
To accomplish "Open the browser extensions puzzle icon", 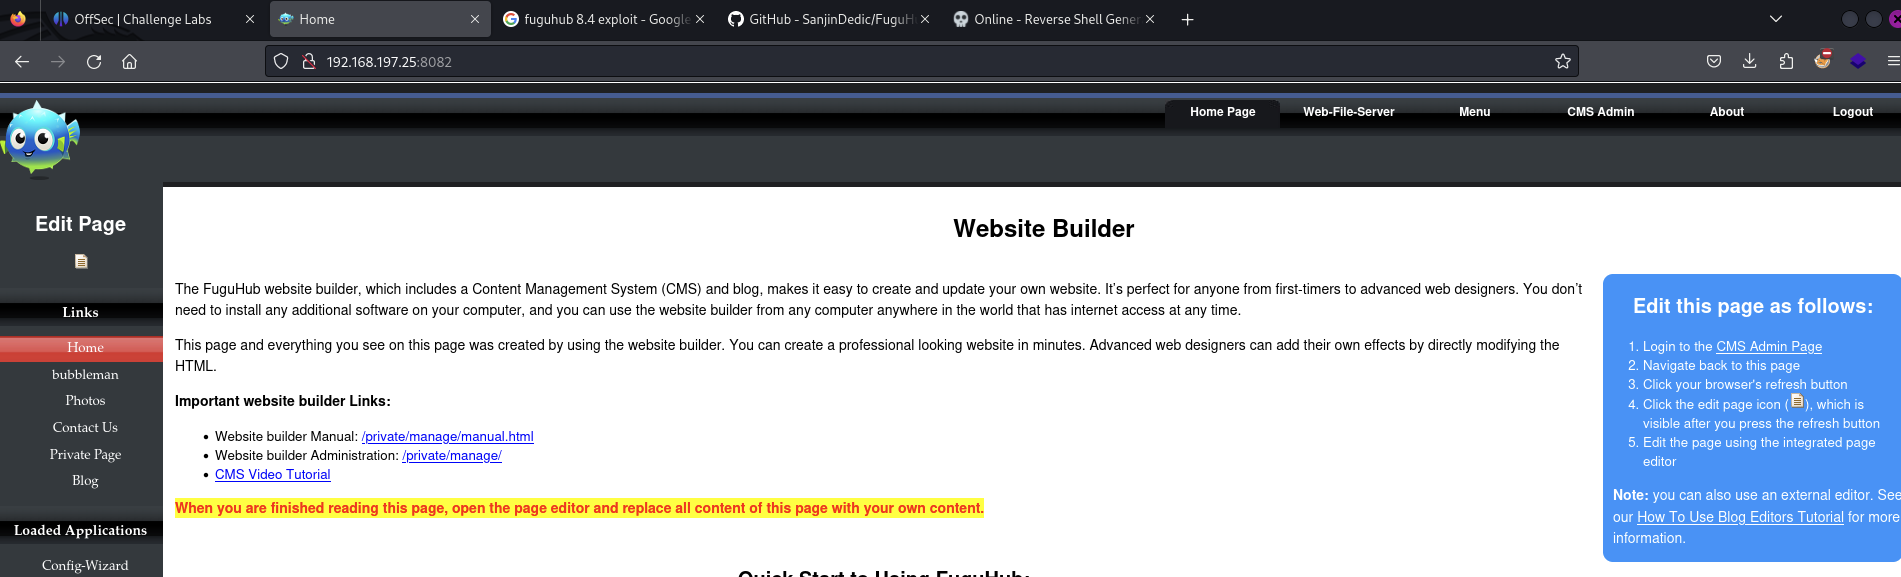I will [x=1786, y=62].
